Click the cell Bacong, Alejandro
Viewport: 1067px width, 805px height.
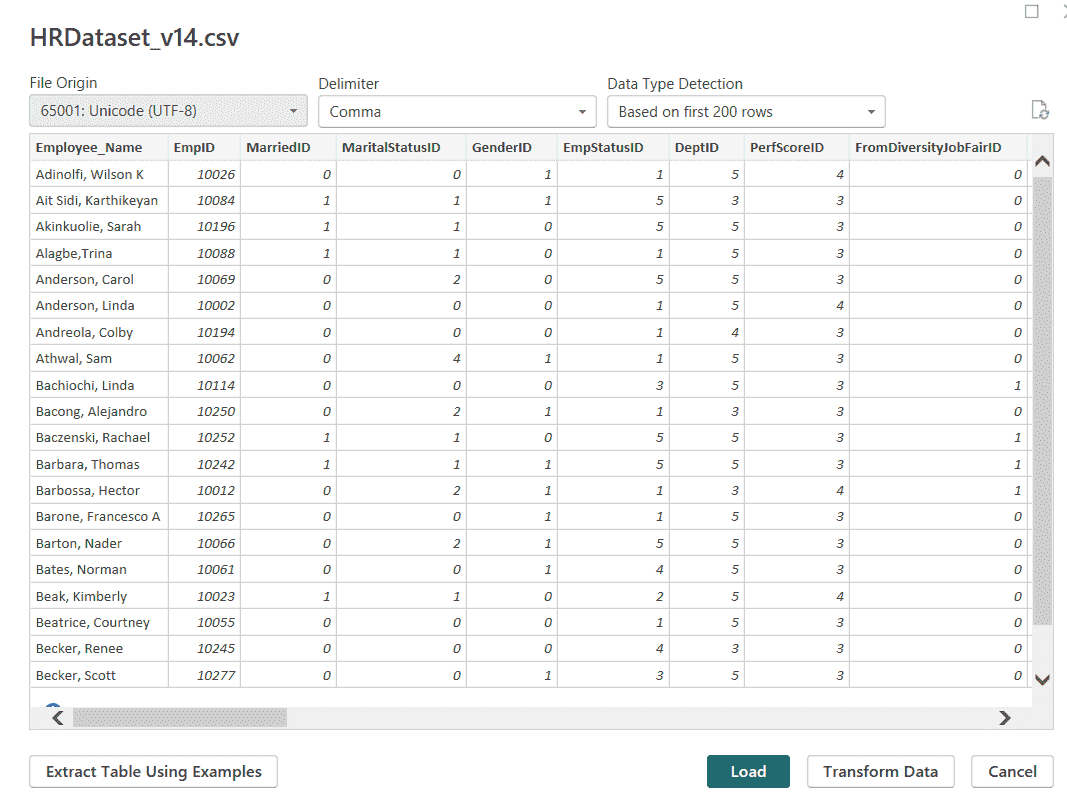tap(99, 412)
